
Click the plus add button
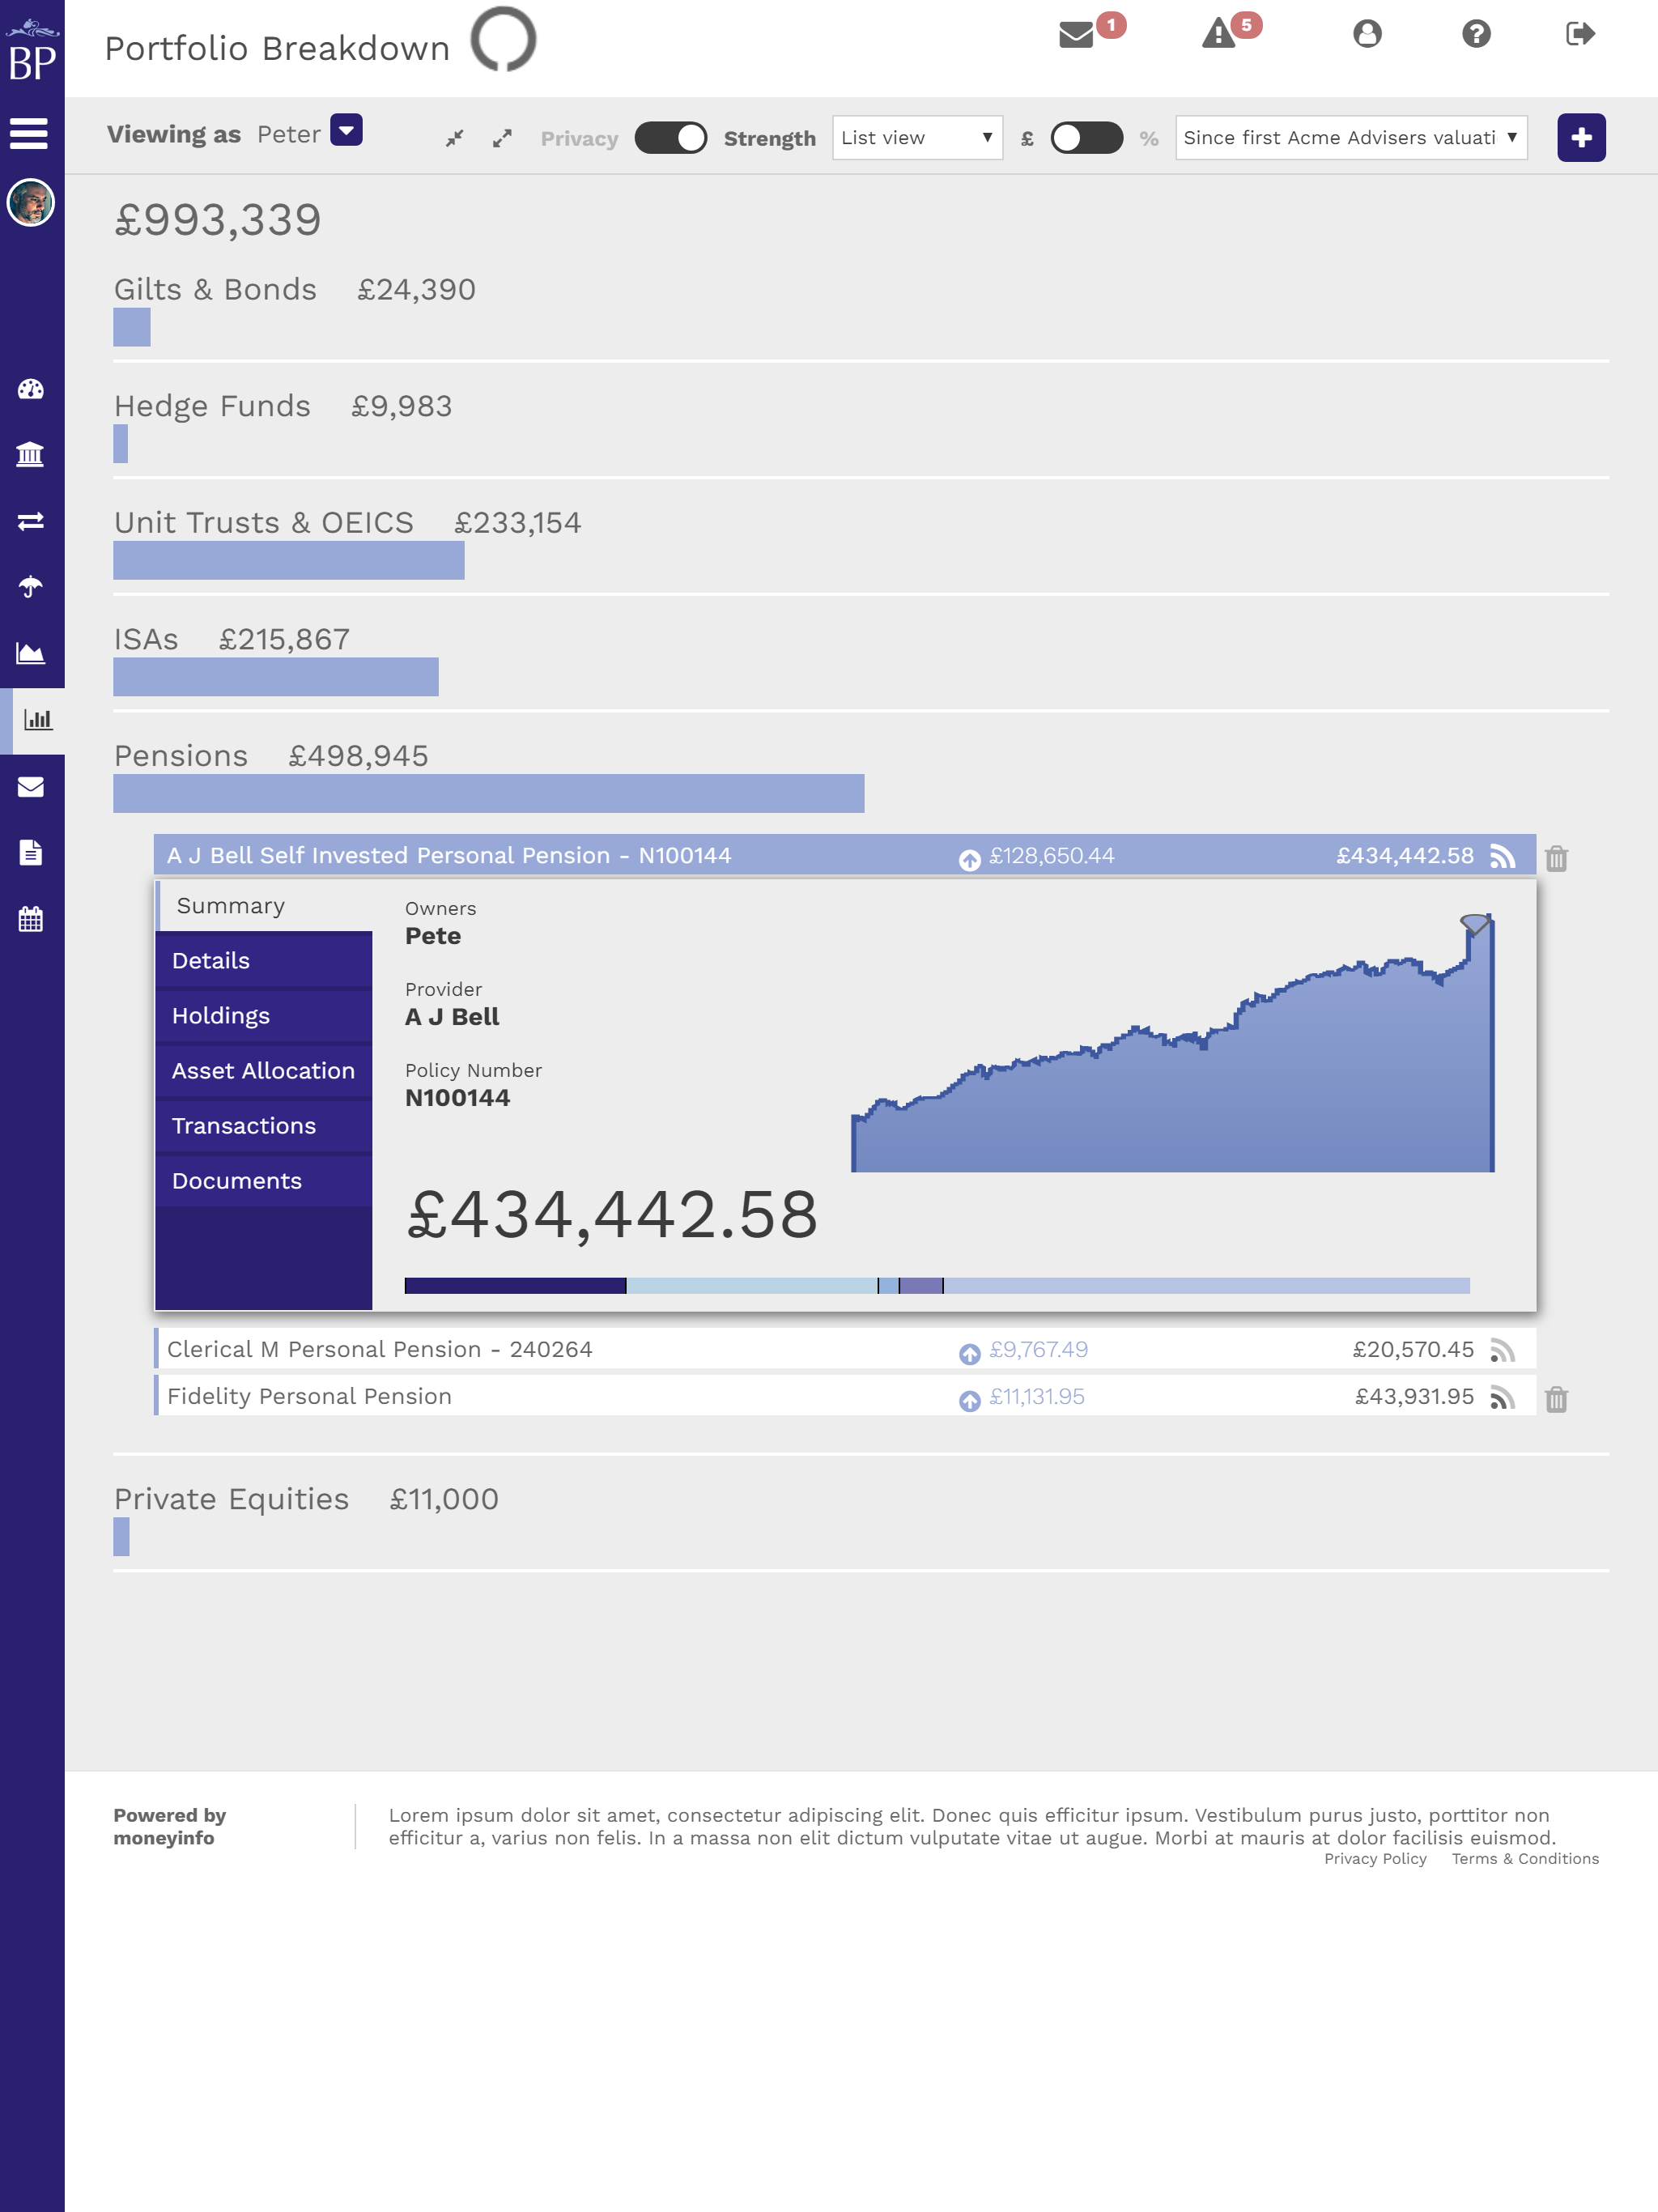1581,138
